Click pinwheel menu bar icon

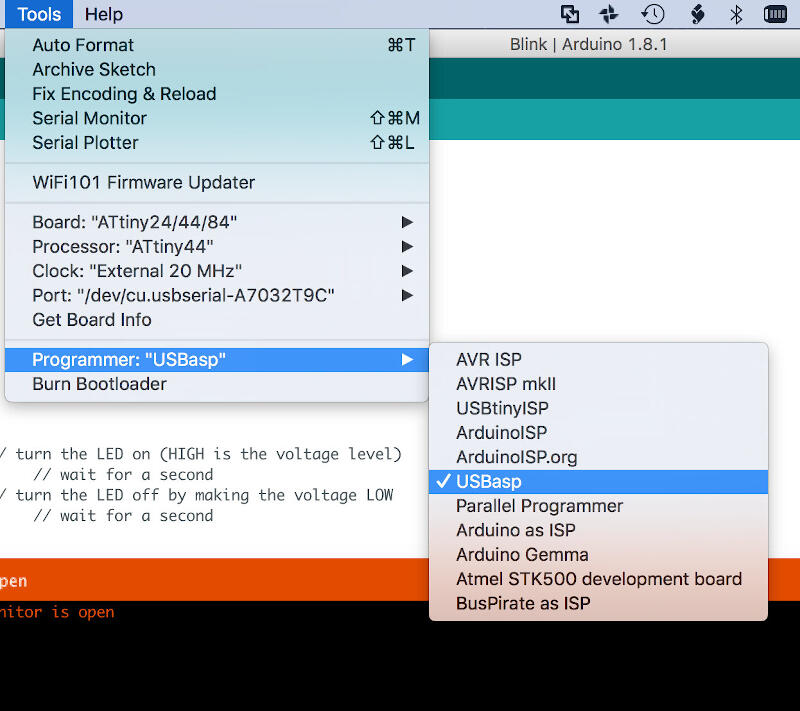click(609, 14)
